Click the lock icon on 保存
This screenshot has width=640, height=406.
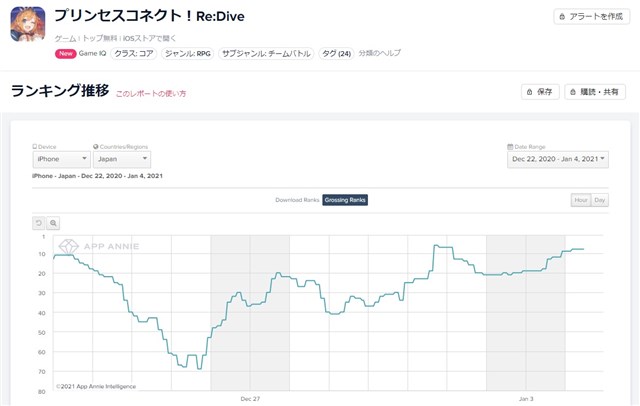point(529,92)
